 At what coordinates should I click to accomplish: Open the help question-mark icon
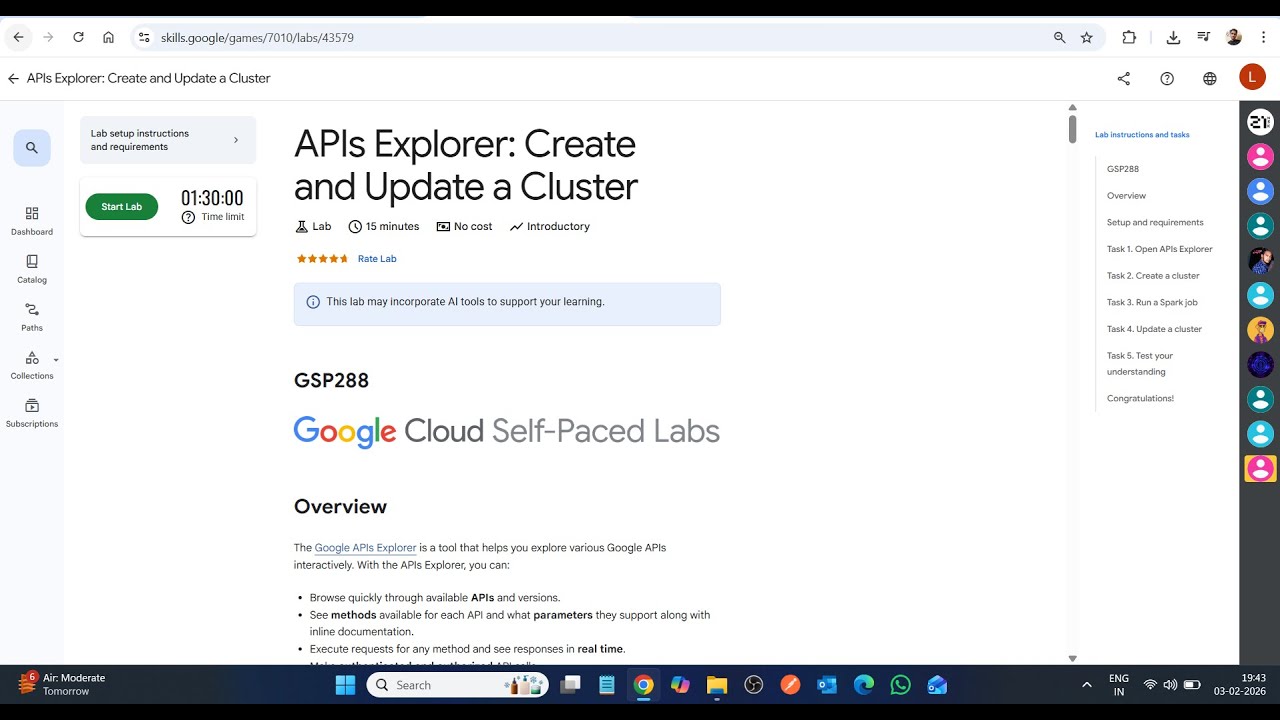[1167, 78]
